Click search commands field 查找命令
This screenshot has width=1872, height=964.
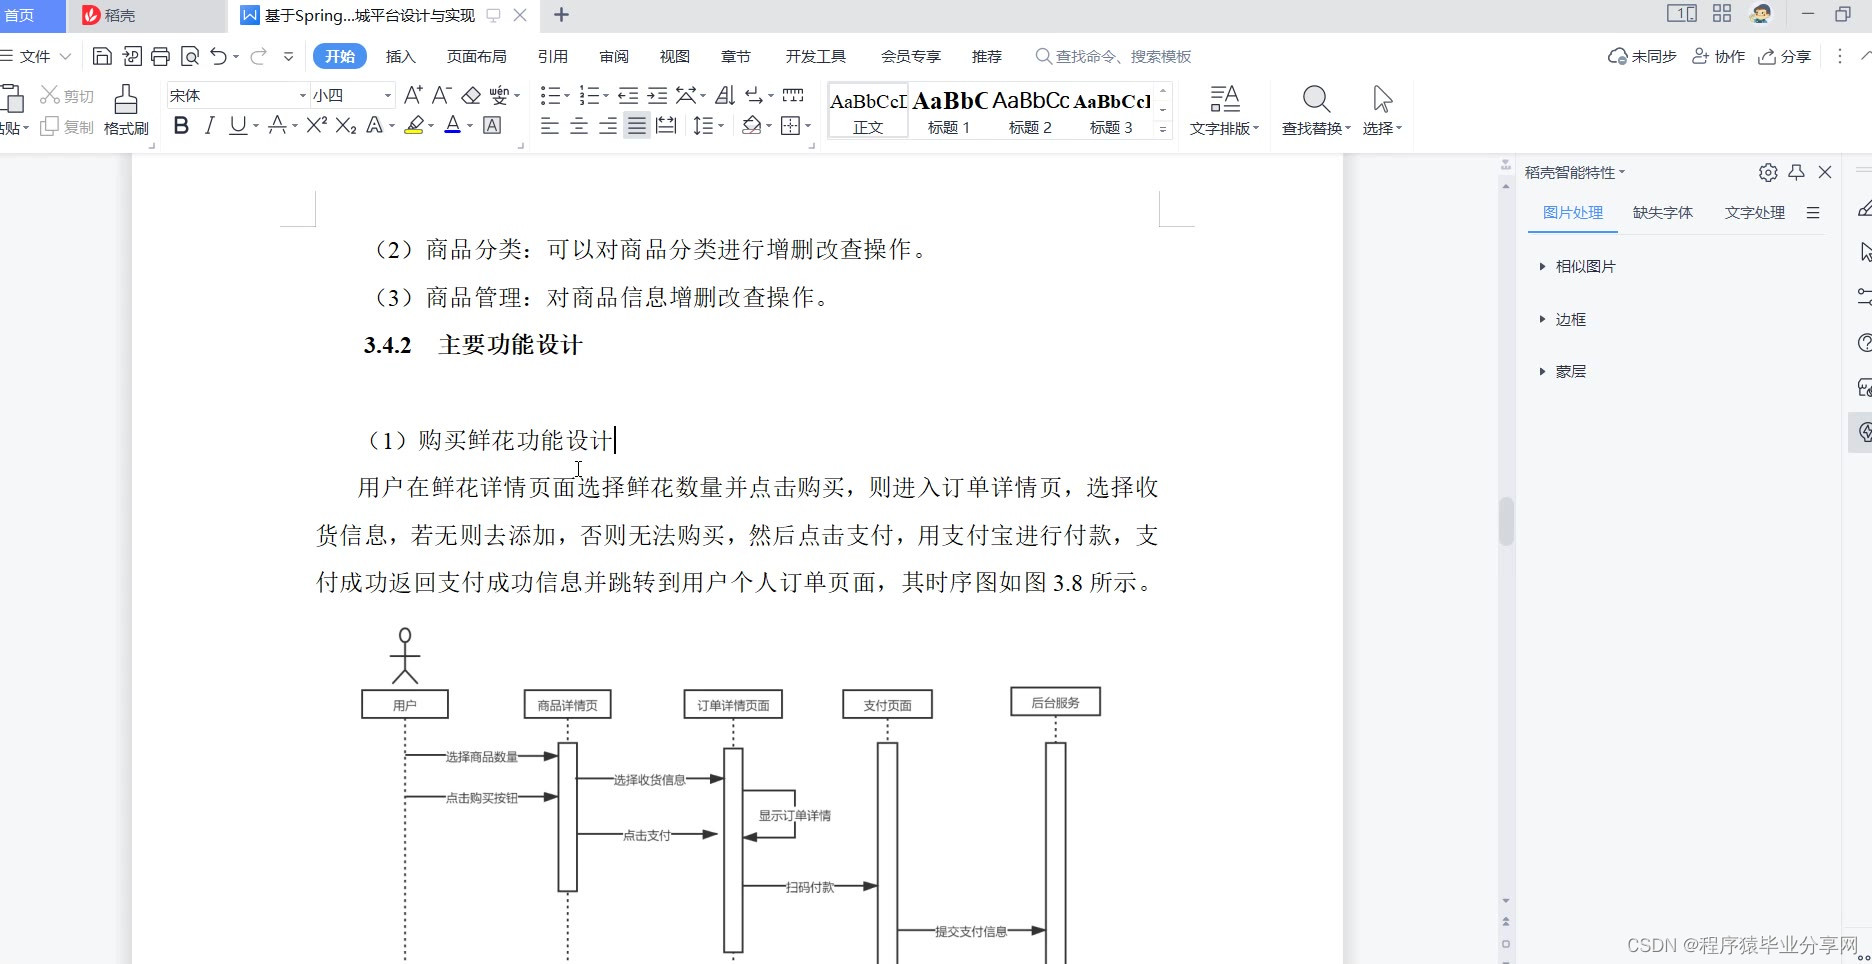pos(1114,56)
